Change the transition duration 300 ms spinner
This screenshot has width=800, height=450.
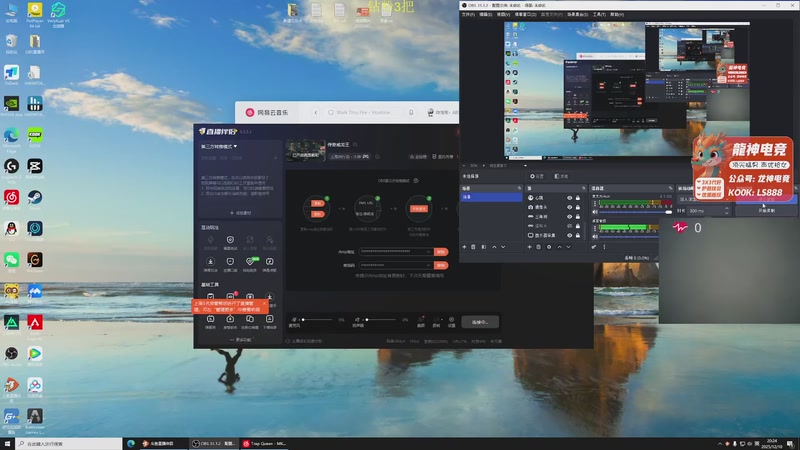[x=708, y=210]
